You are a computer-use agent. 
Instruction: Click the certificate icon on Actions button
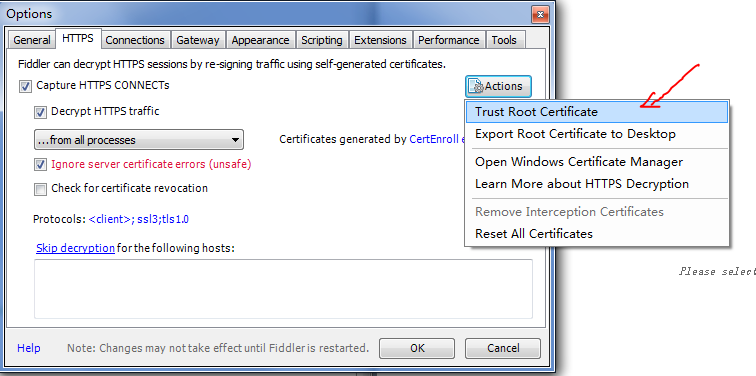pos(476,86)
